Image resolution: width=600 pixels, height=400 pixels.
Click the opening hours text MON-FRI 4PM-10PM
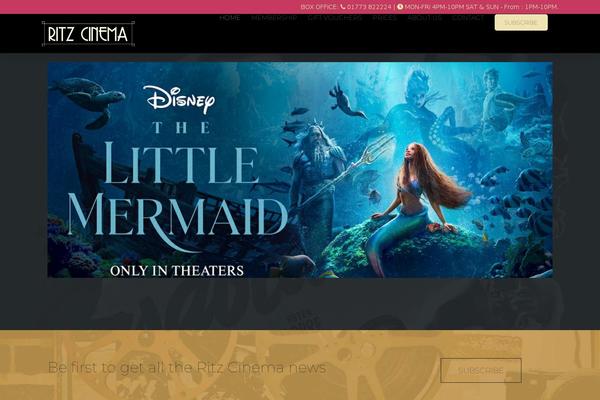coord(434,7)
